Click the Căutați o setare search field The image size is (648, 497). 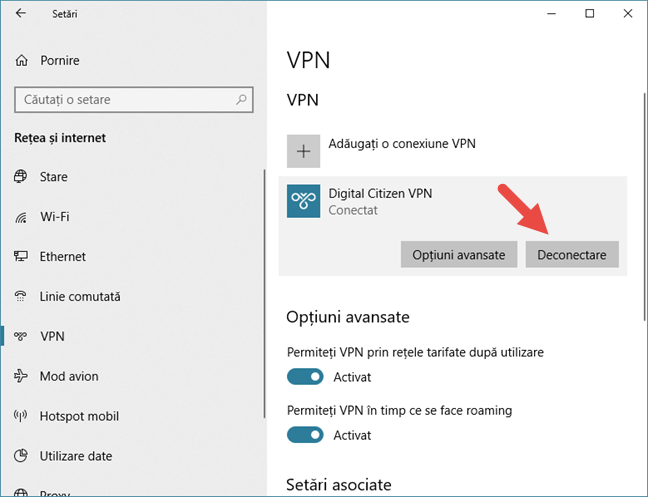coord(134,100)
